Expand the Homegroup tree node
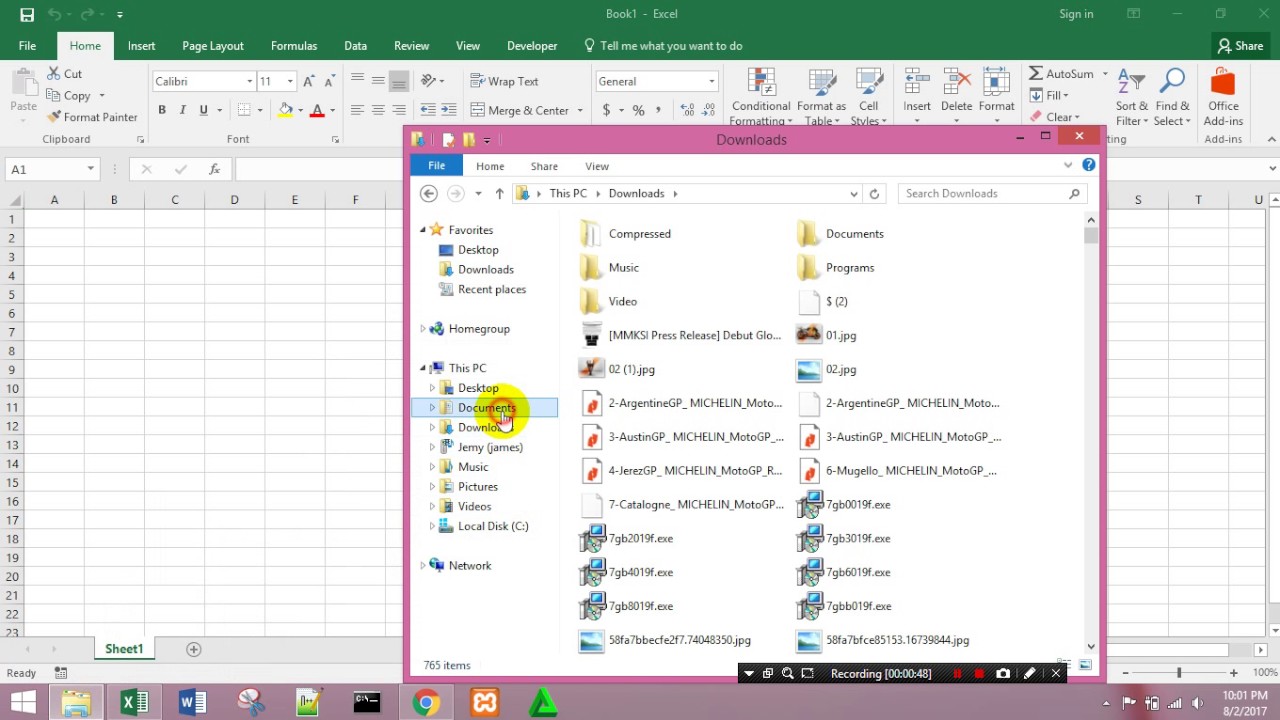 (x=423, y=329)
